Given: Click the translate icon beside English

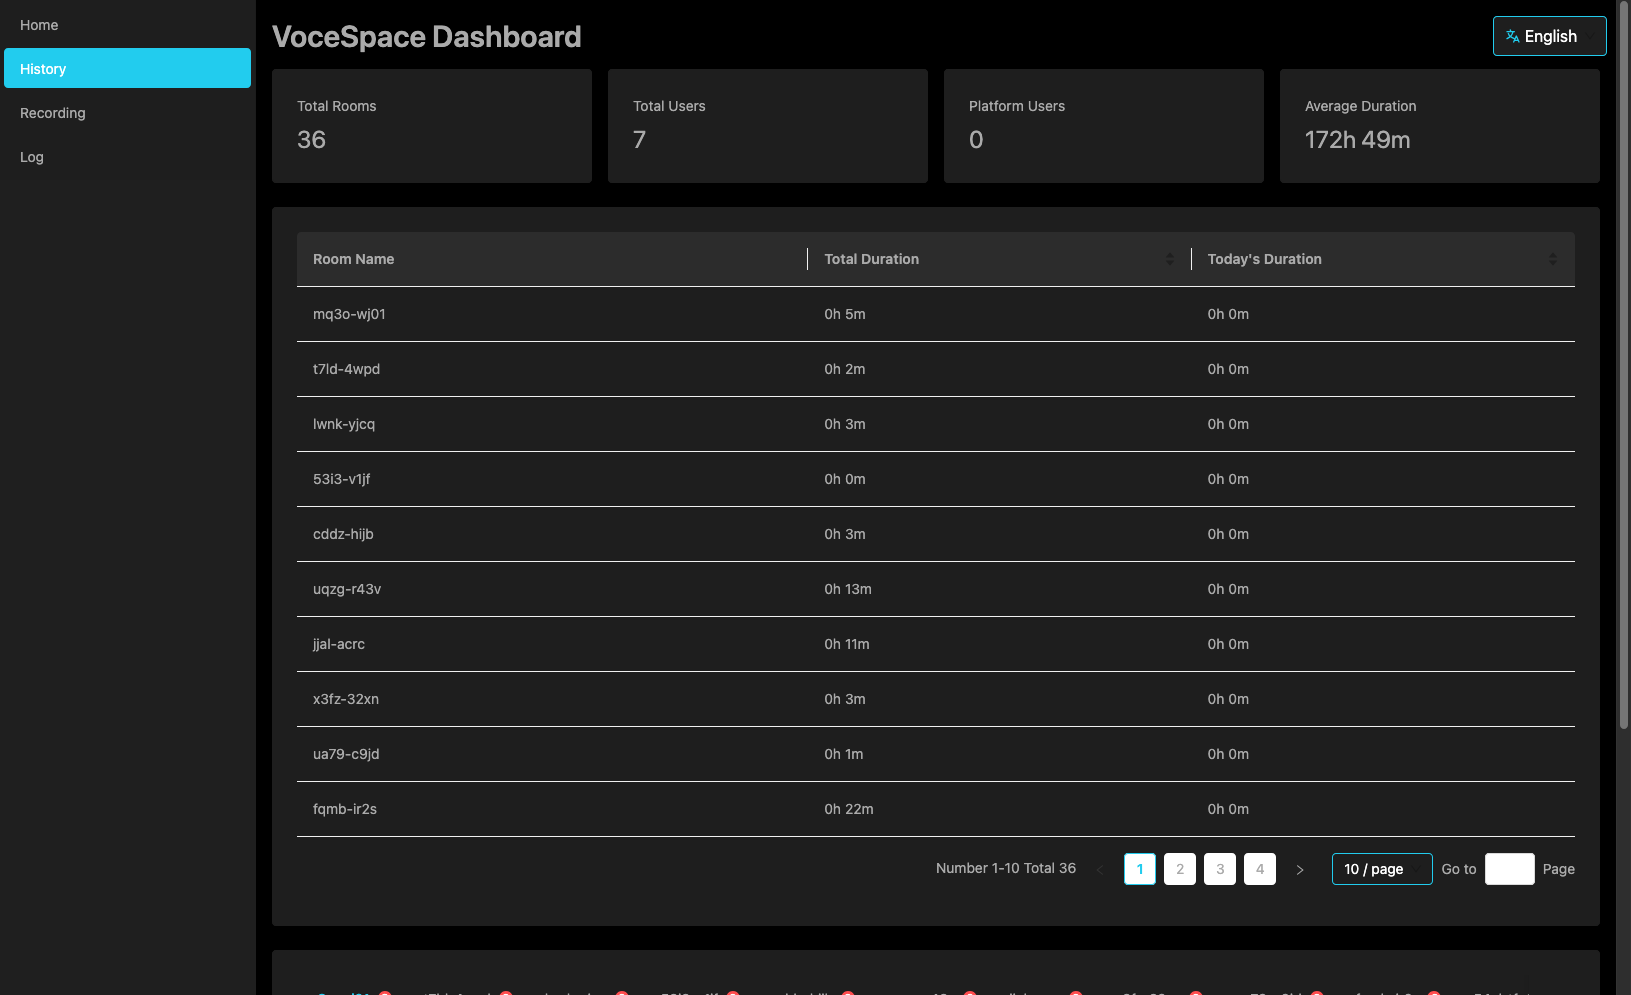Looking at the screenshot, I should [1512, 36].
